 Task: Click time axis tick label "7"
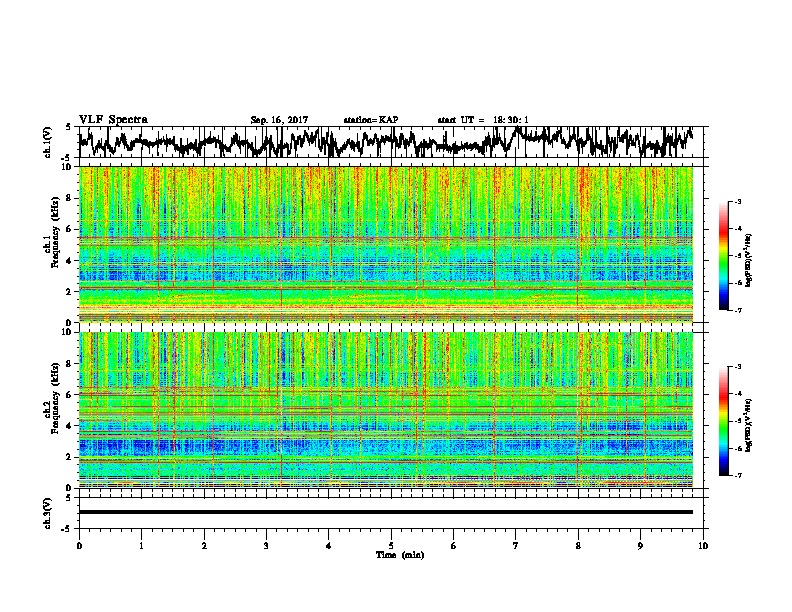click(x=516, y=546)
